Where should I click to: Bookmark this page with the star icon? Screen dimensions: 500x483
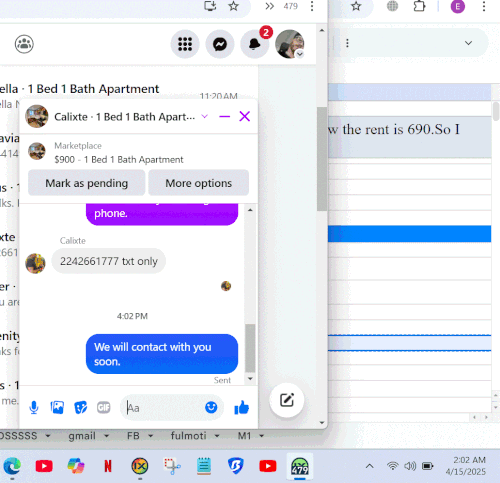[234, 6]
